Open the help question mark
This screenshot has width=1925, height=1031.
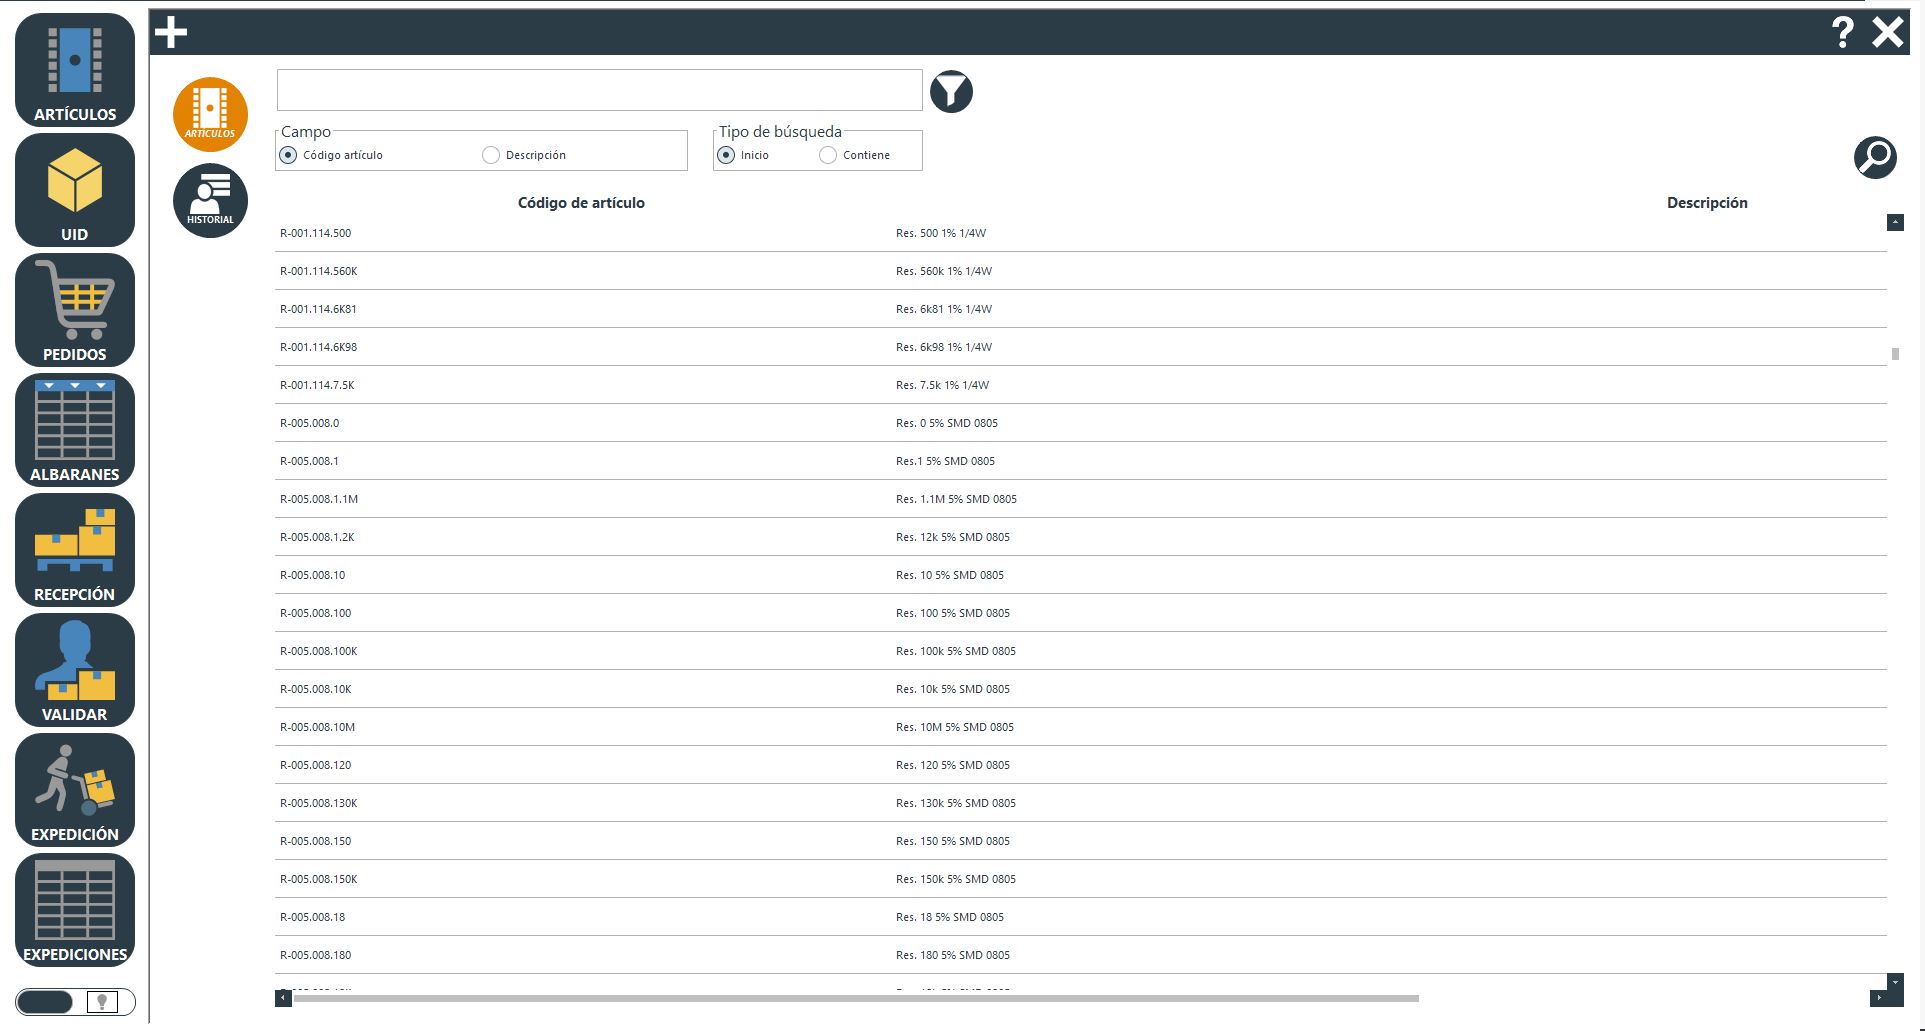[x=1842, y=33]
